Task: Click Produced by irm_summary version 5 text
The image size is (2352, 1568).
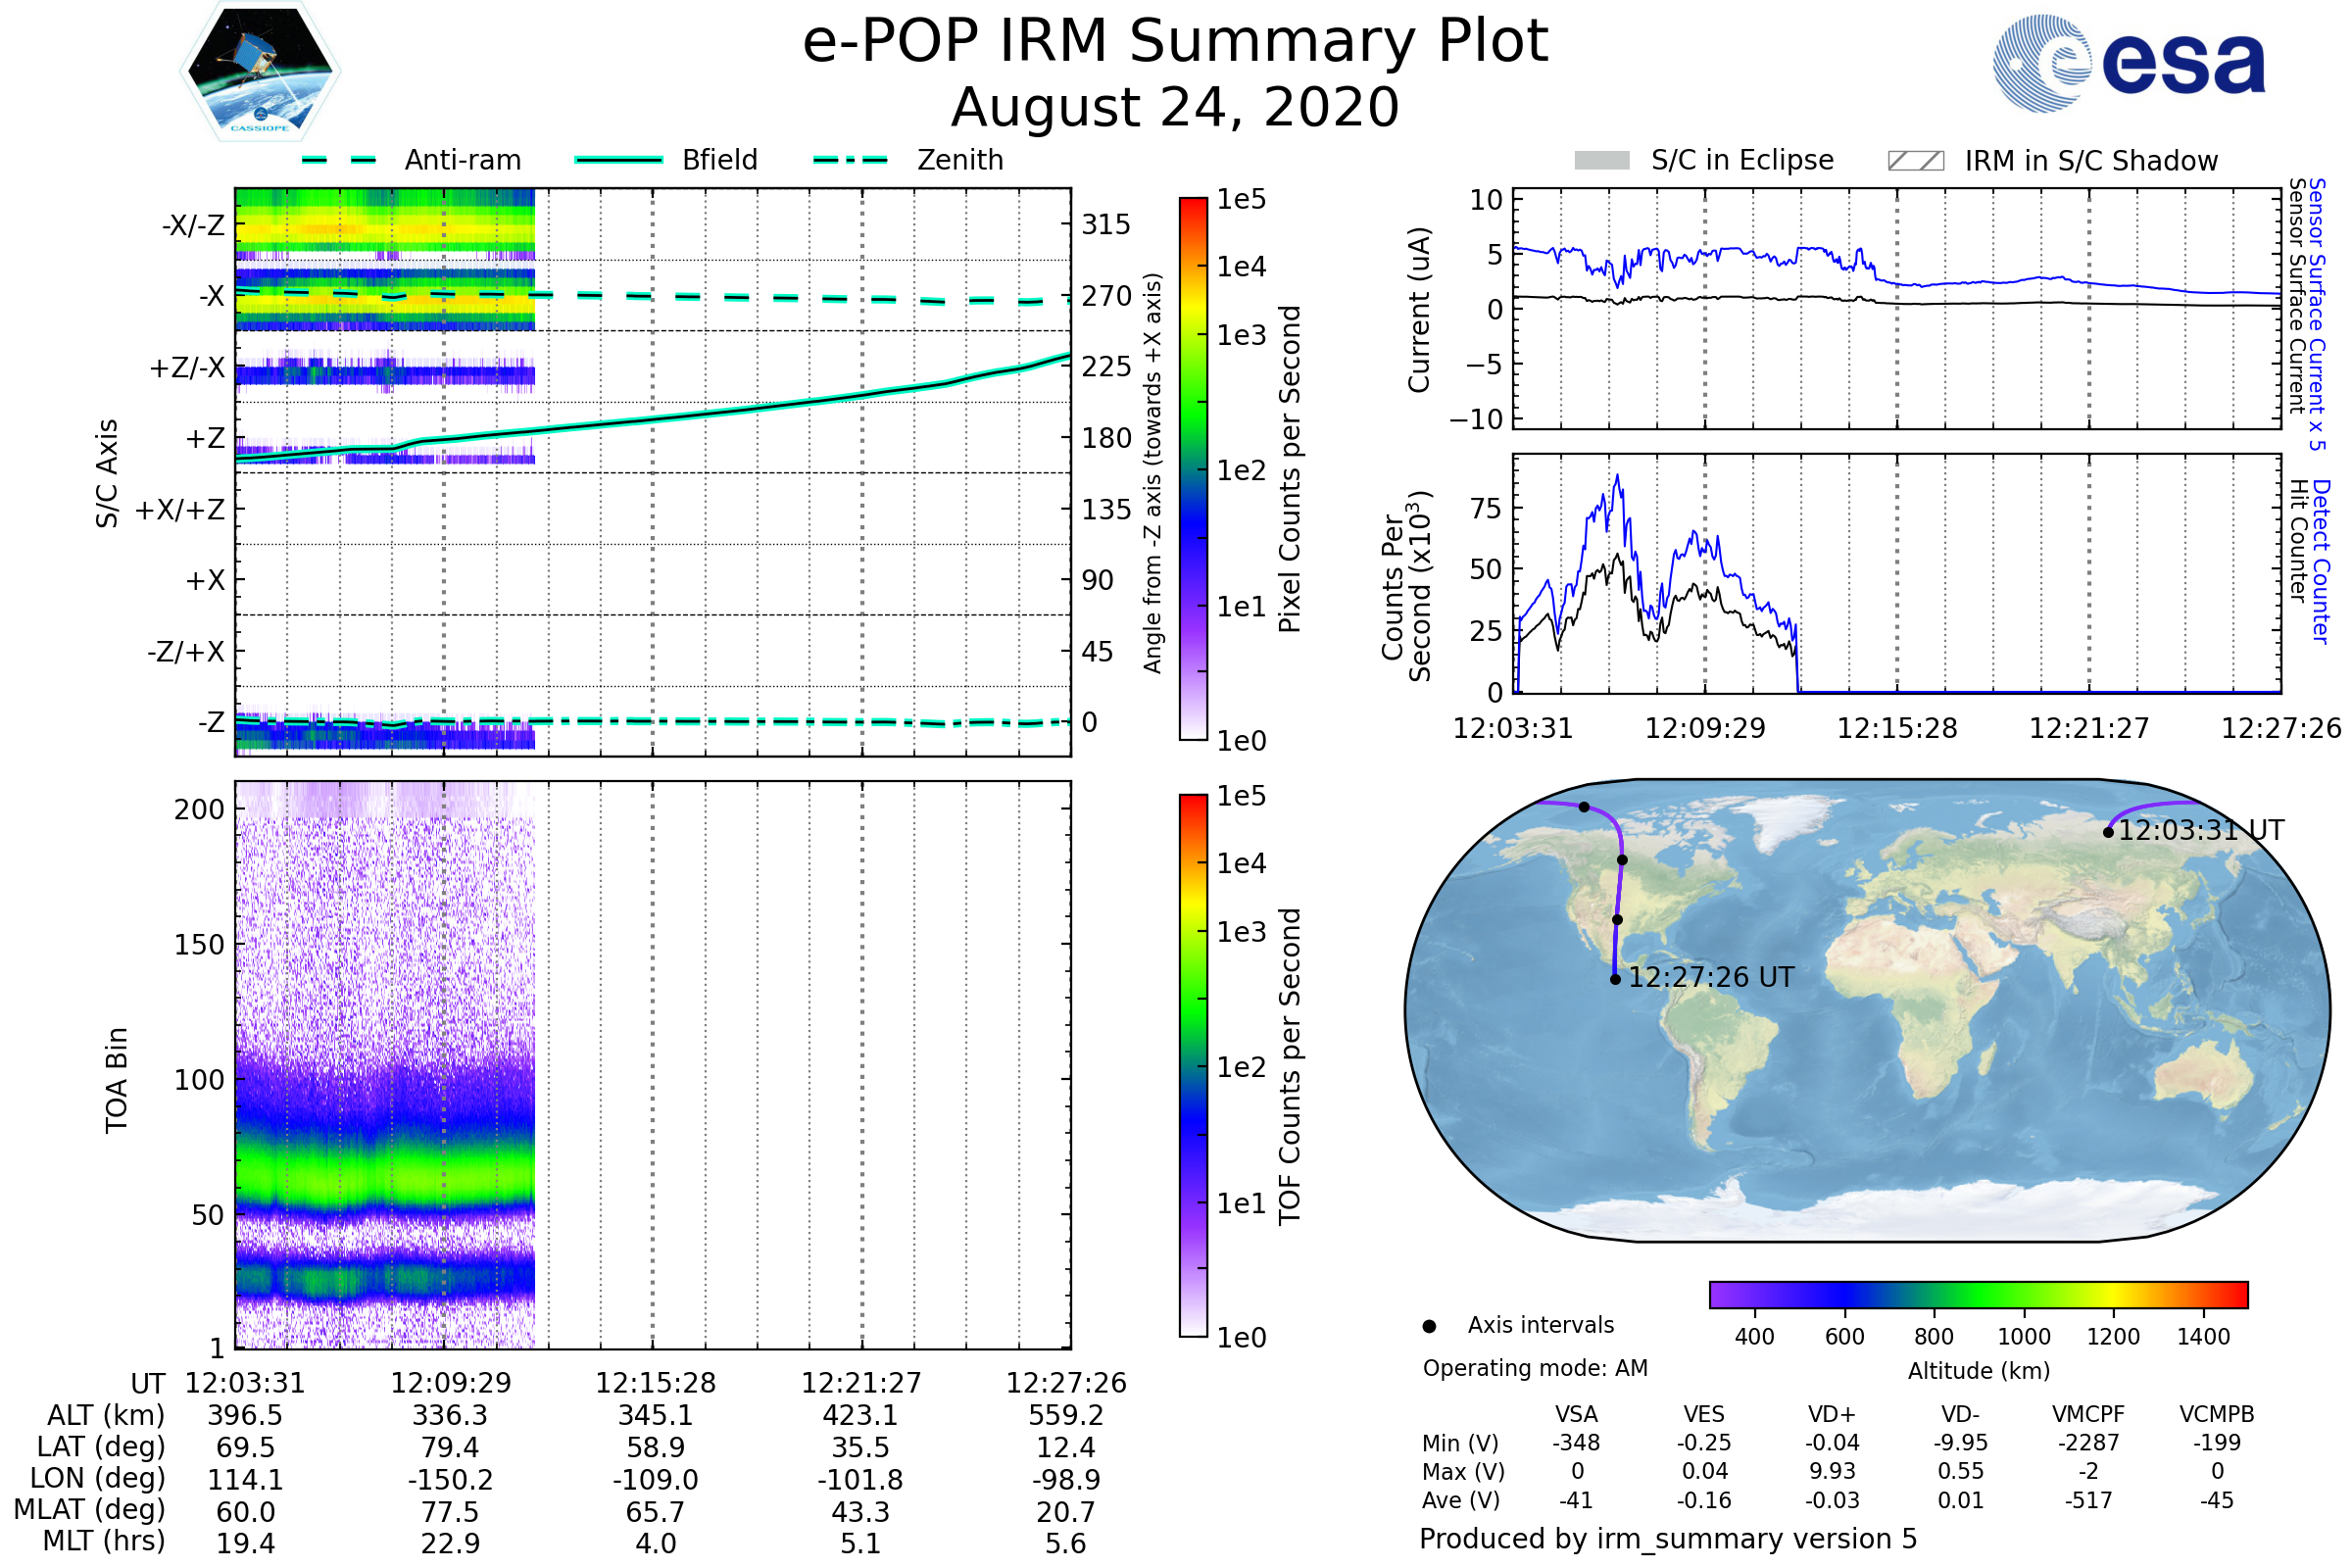Action: point(1668,1539)
